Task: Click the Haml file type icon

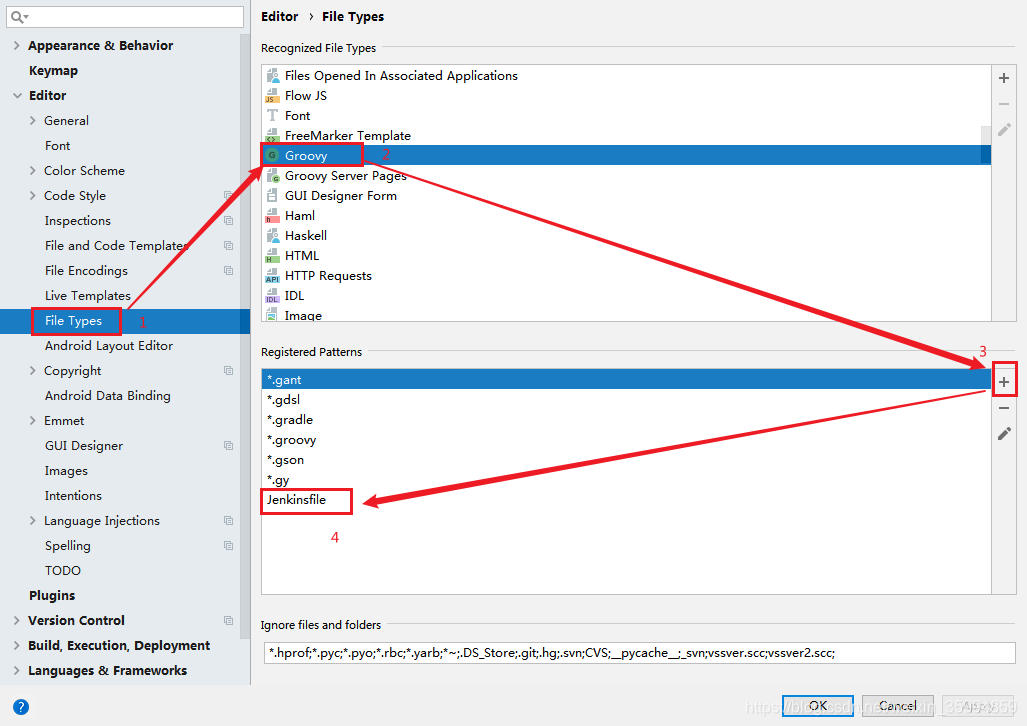Action: (x=272, y=216)
